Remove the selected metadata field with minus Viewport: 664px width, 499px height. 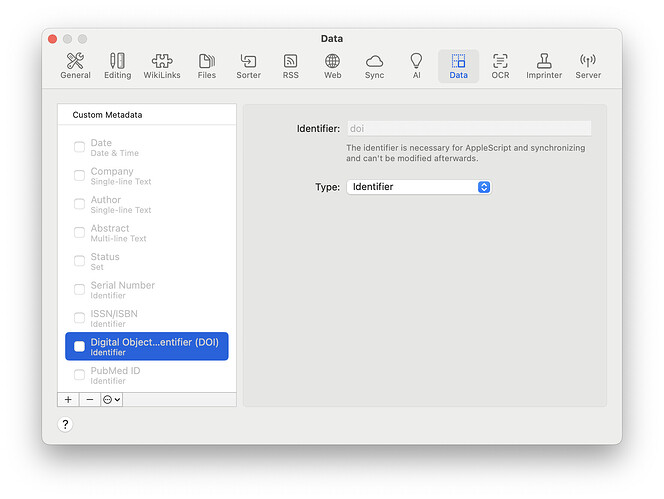(x=89, y=399)
